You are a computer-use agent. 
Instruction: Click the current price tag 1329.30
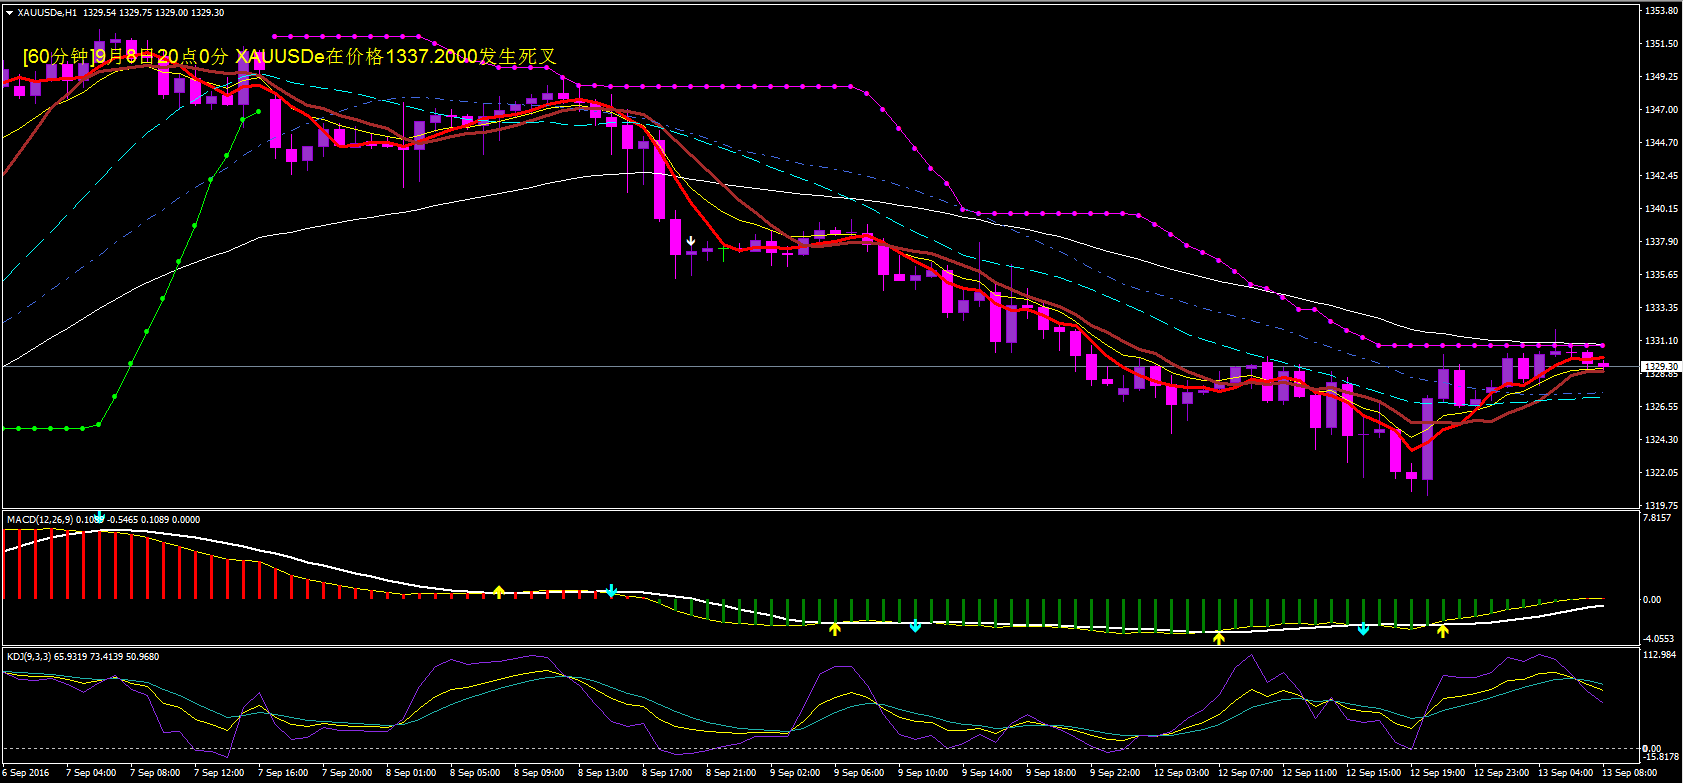click(x=1660, y=367)
